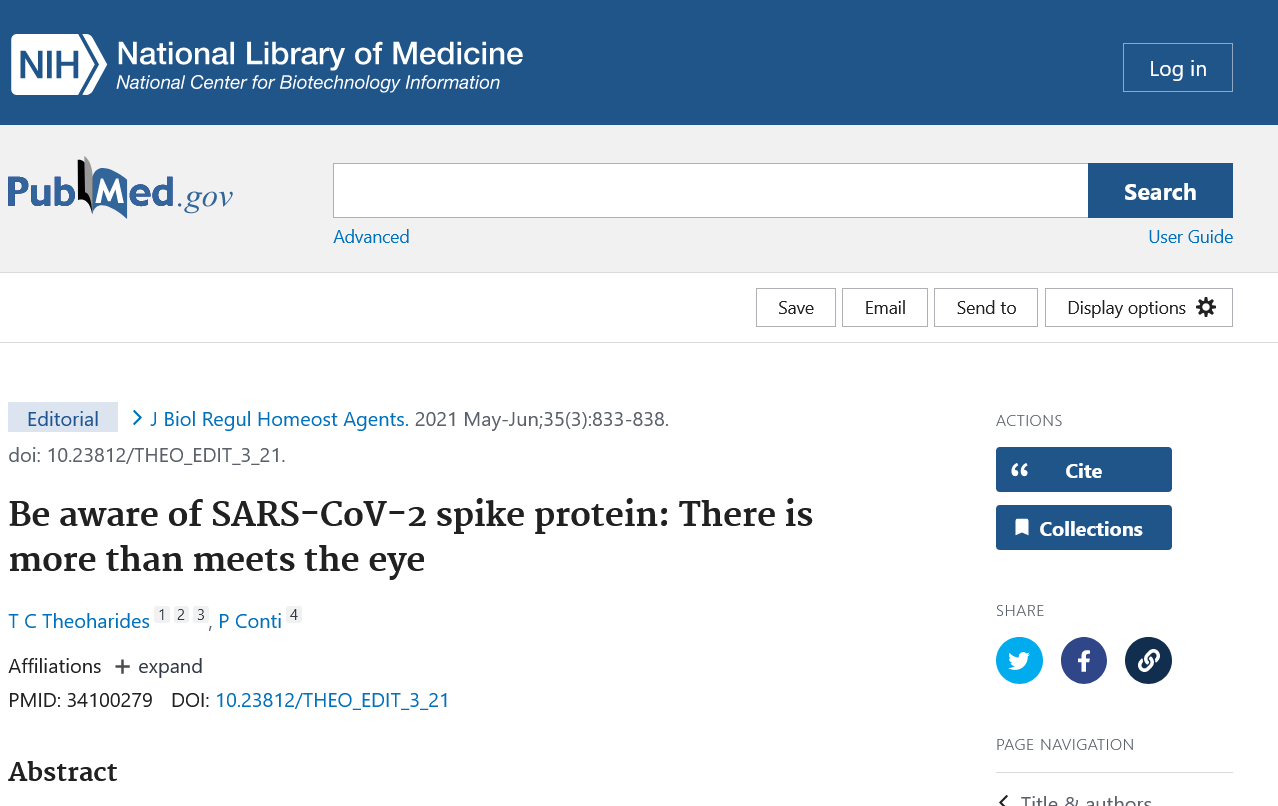Select the Editorial publication type label
Screen dimensions: 1278x806
(x=62, y=417)
